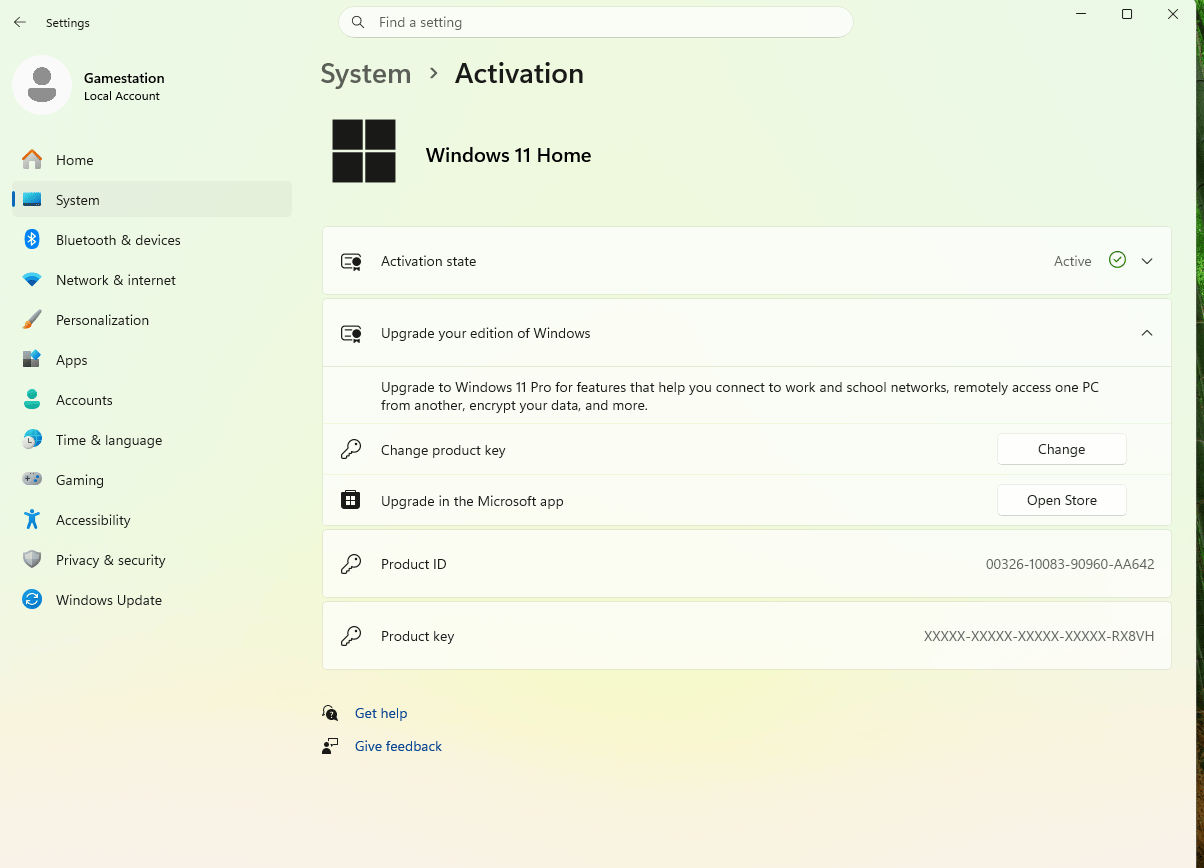Go to Time & language
Screen dimensions: 1204x868
pos(152,440)
